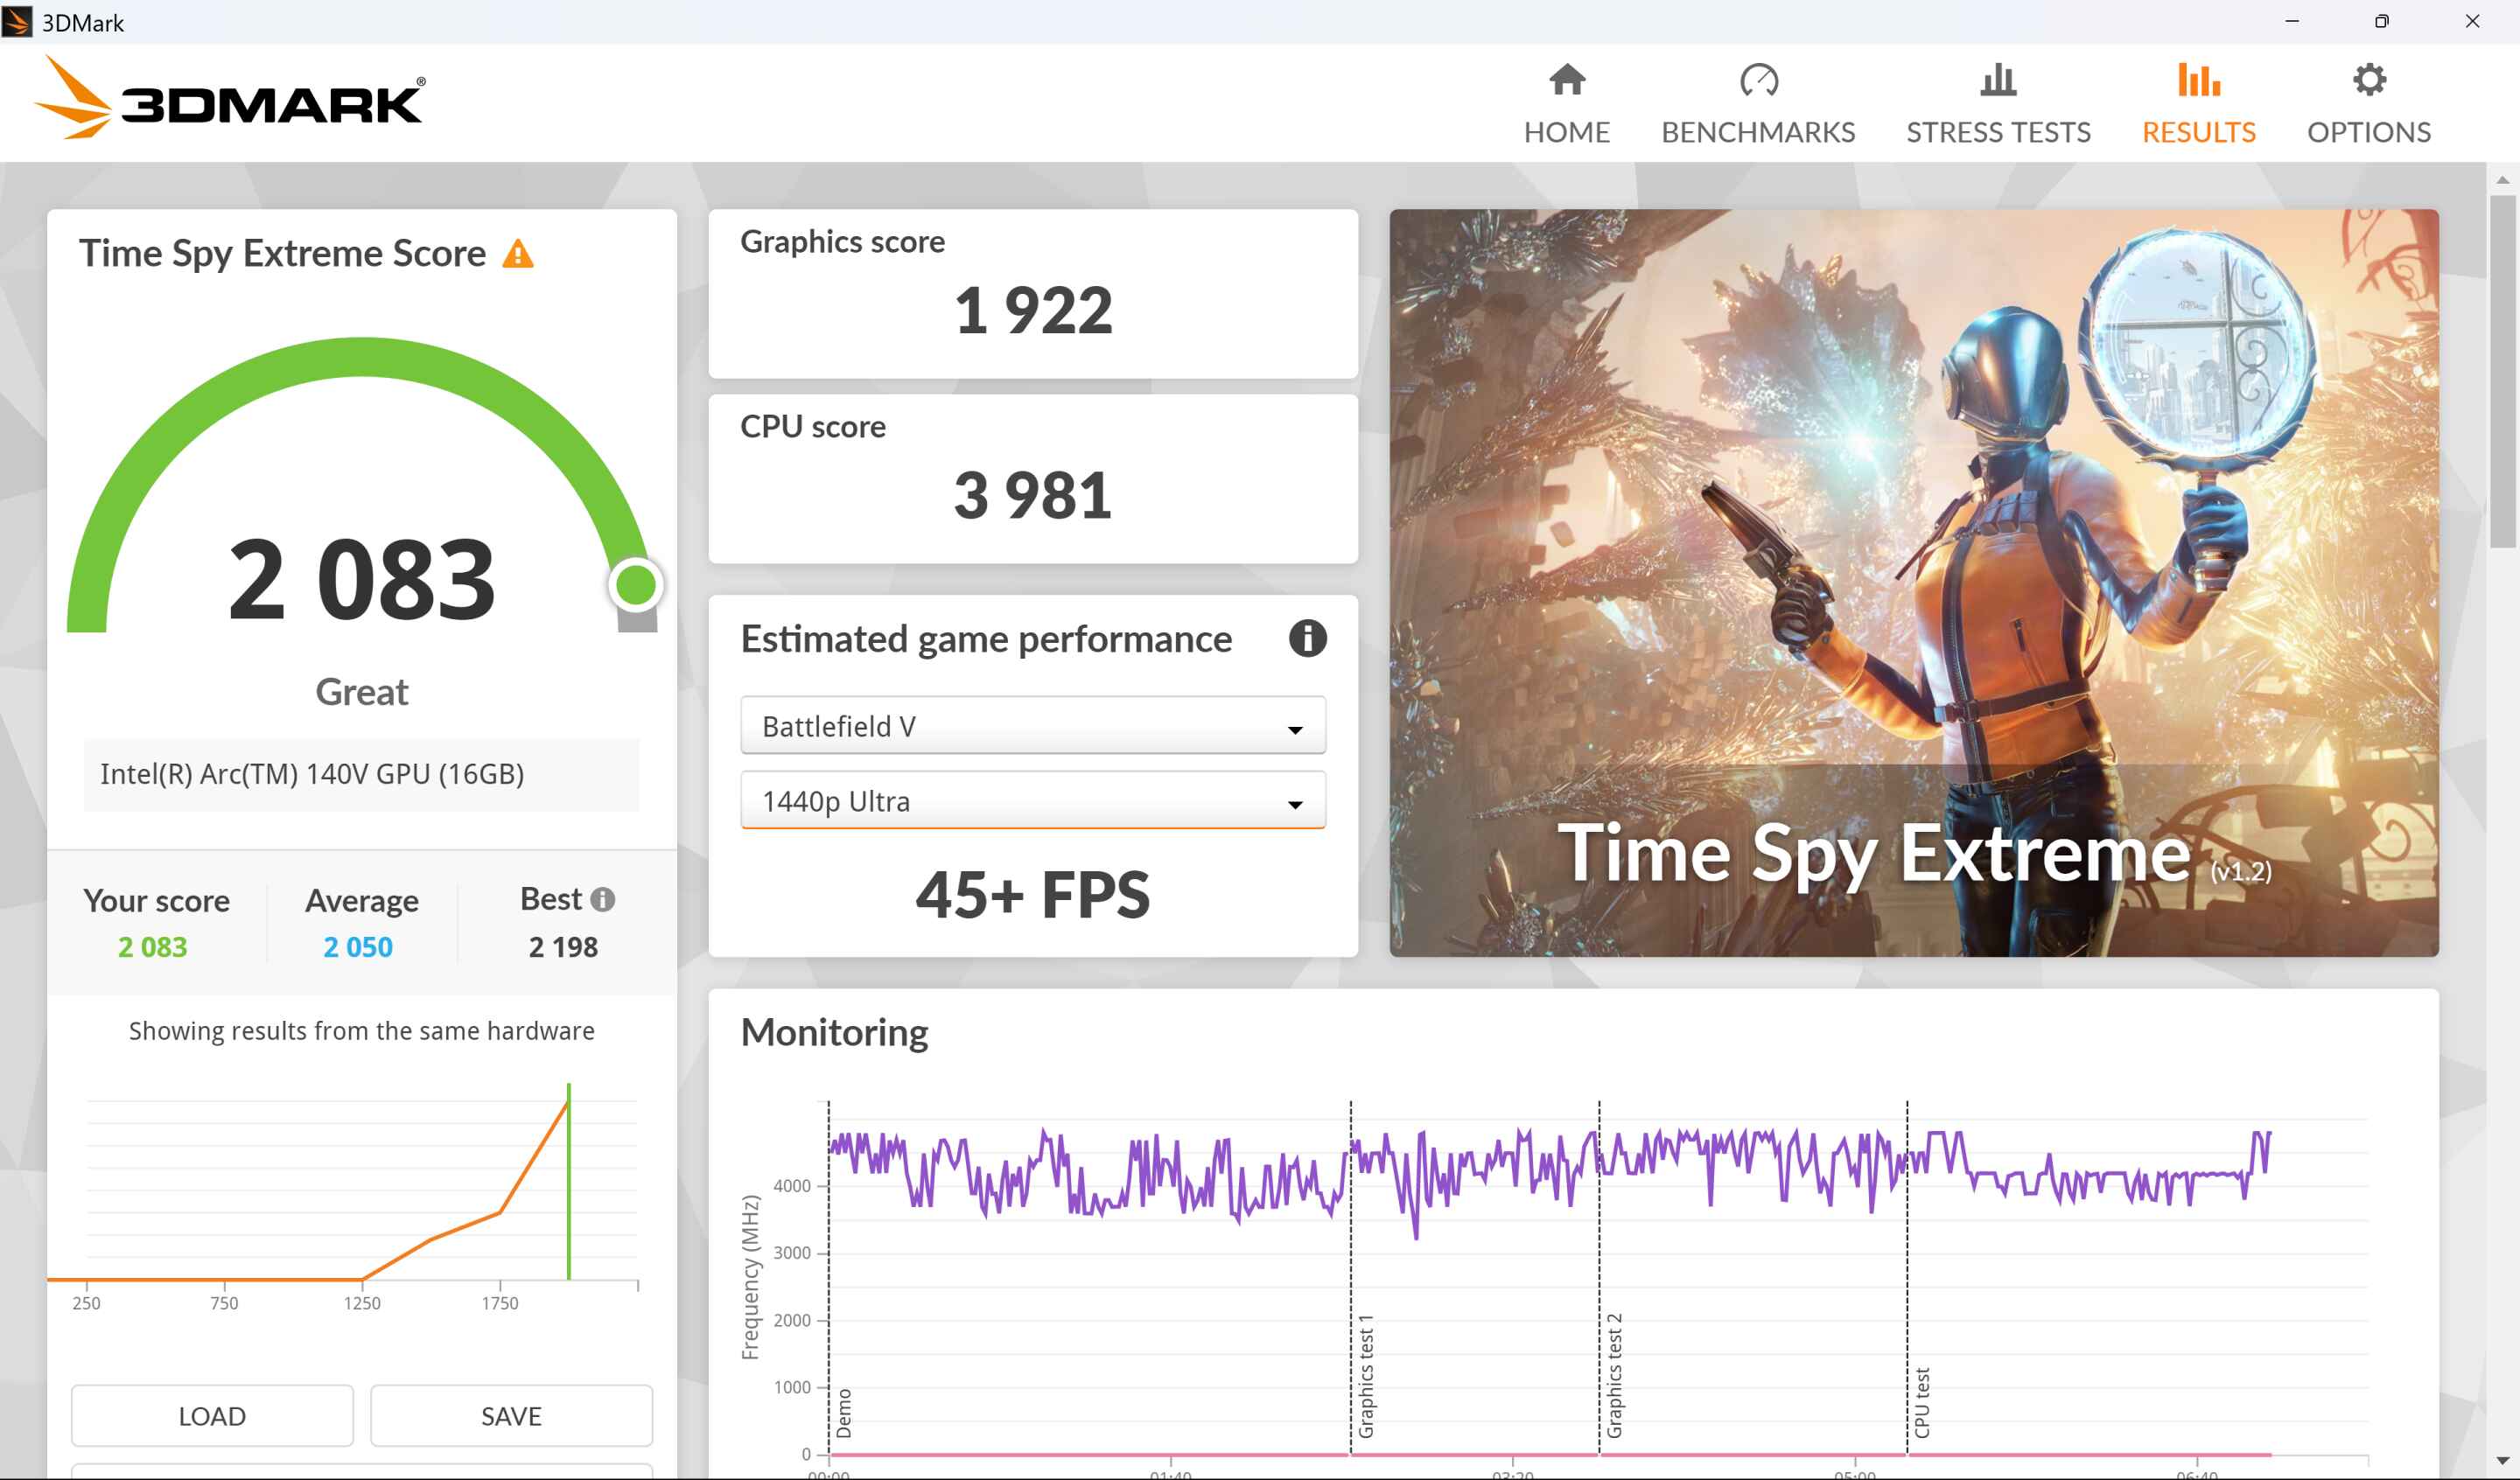Switch to the BENCHMARKS tab

[x=1757, y=132]
